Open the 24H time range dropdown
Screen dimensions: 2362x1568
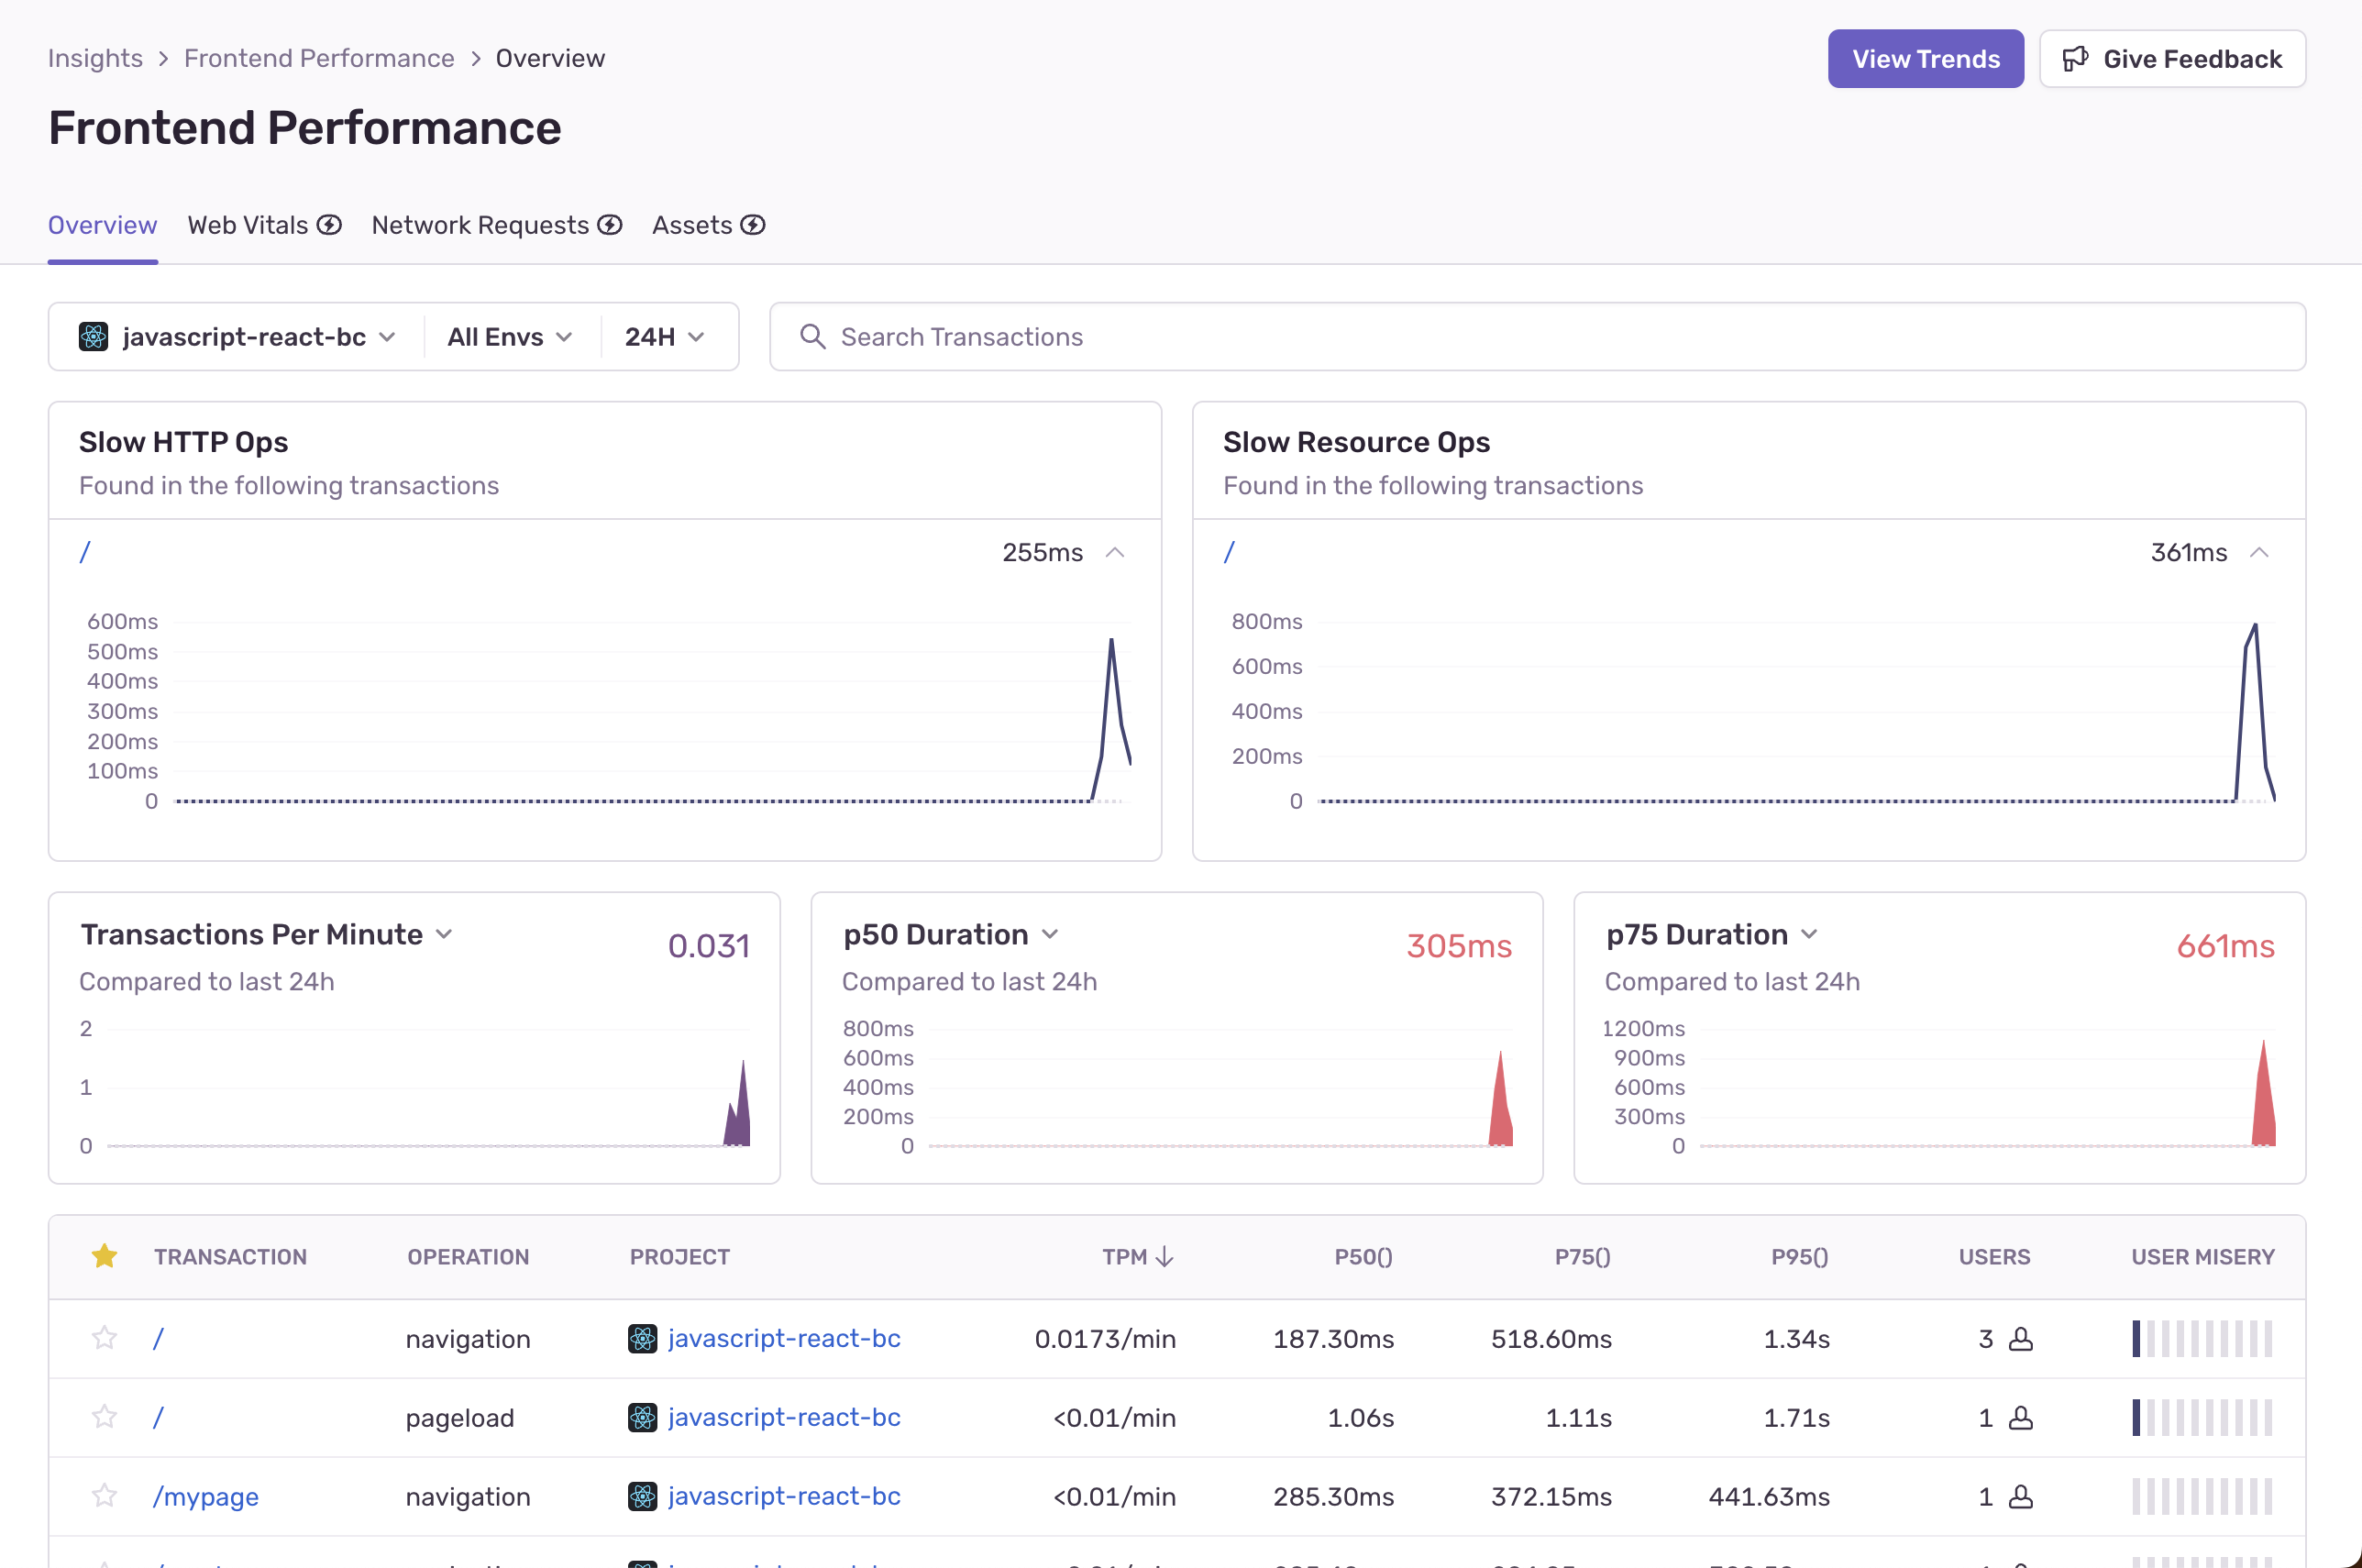click(x=664, y=337)
